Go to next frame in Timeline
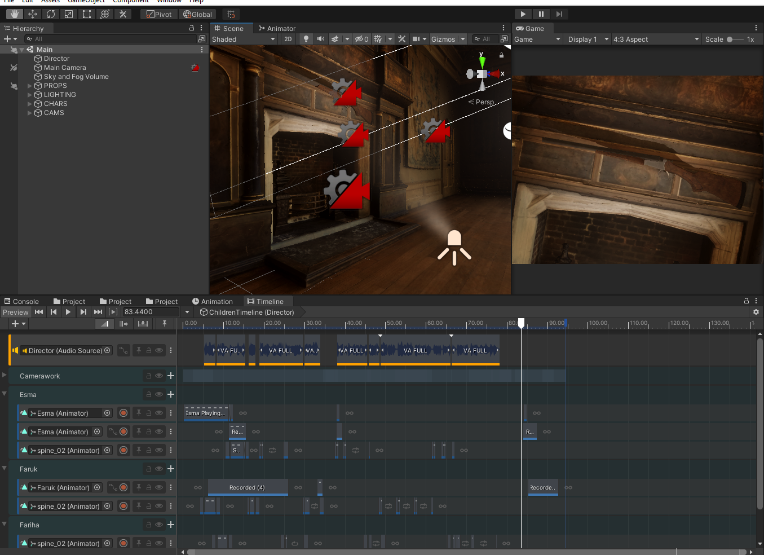 (x=83, y=312)
